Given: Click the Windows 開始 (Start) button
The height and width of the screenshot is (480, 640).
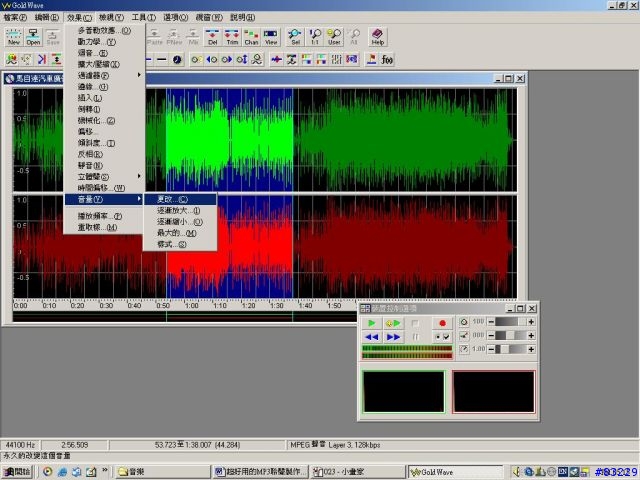Looking at the screenshot, I should coord(17,472).
